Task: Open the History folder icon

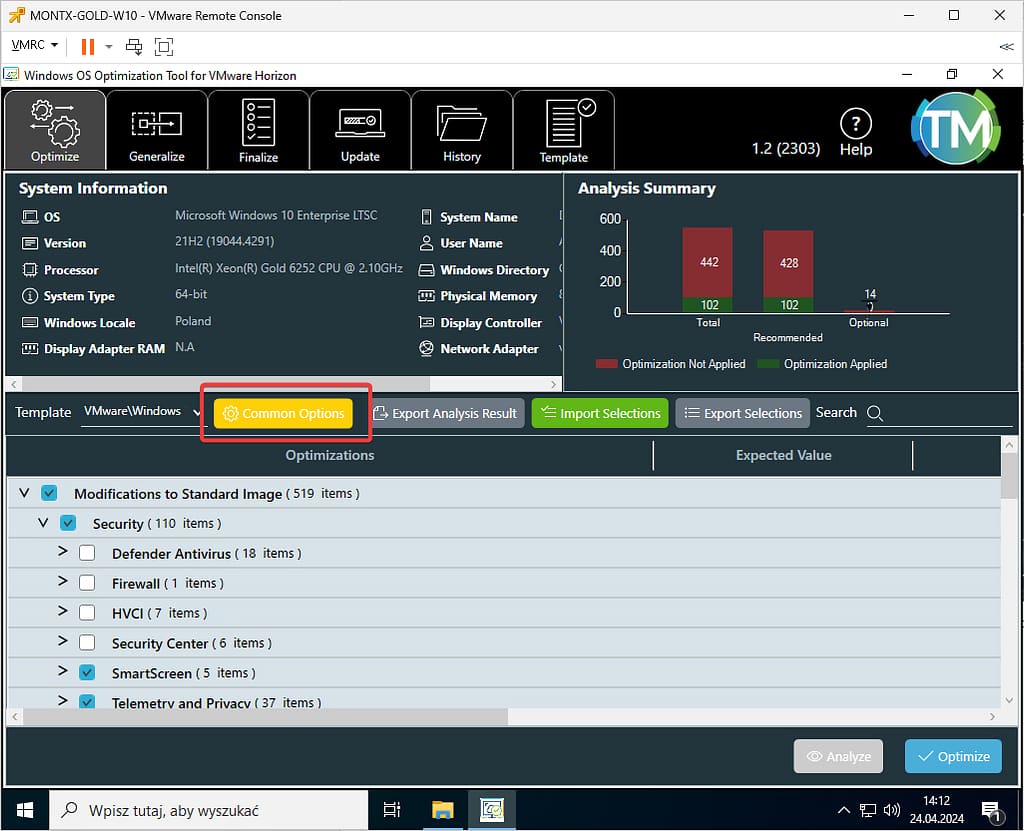Action: [x=462, y=124]
